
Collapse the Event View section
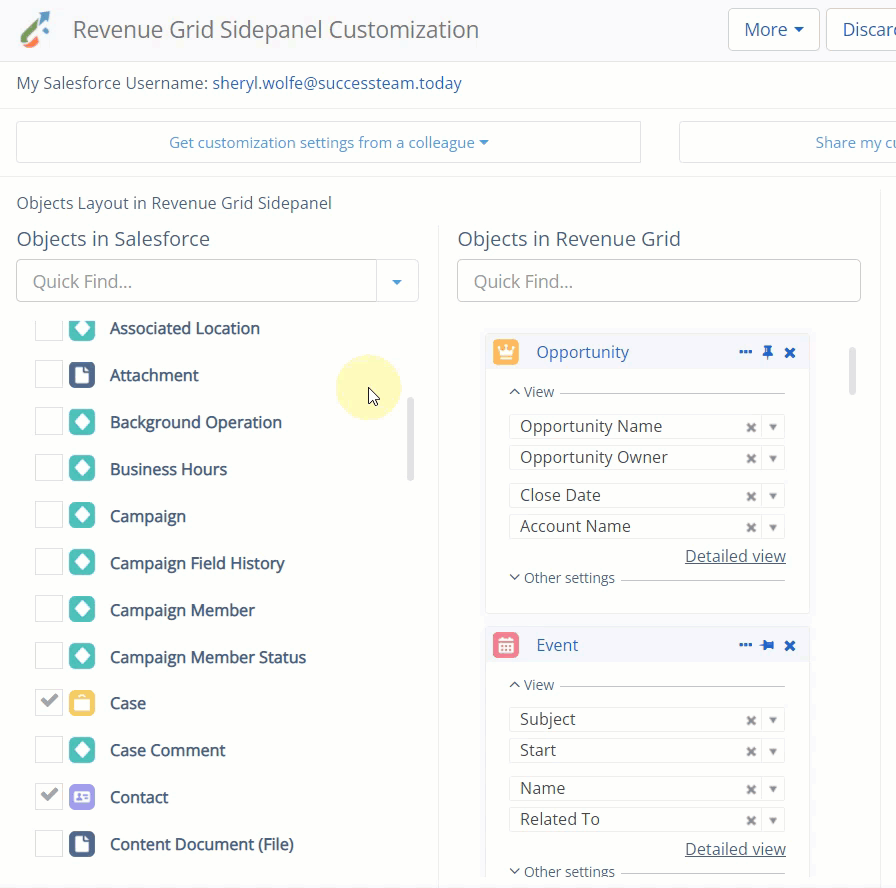531,685
